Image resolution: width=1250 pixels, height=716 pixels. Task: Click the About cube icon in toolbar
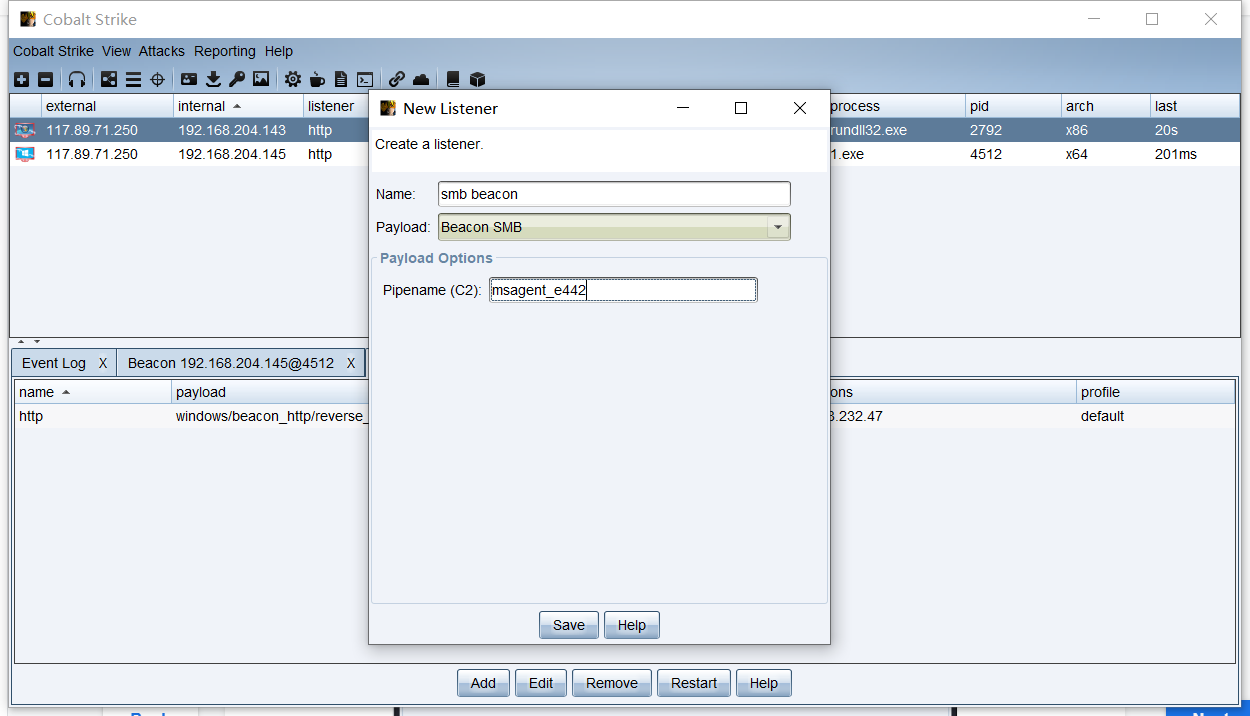(x=477, y=79)
